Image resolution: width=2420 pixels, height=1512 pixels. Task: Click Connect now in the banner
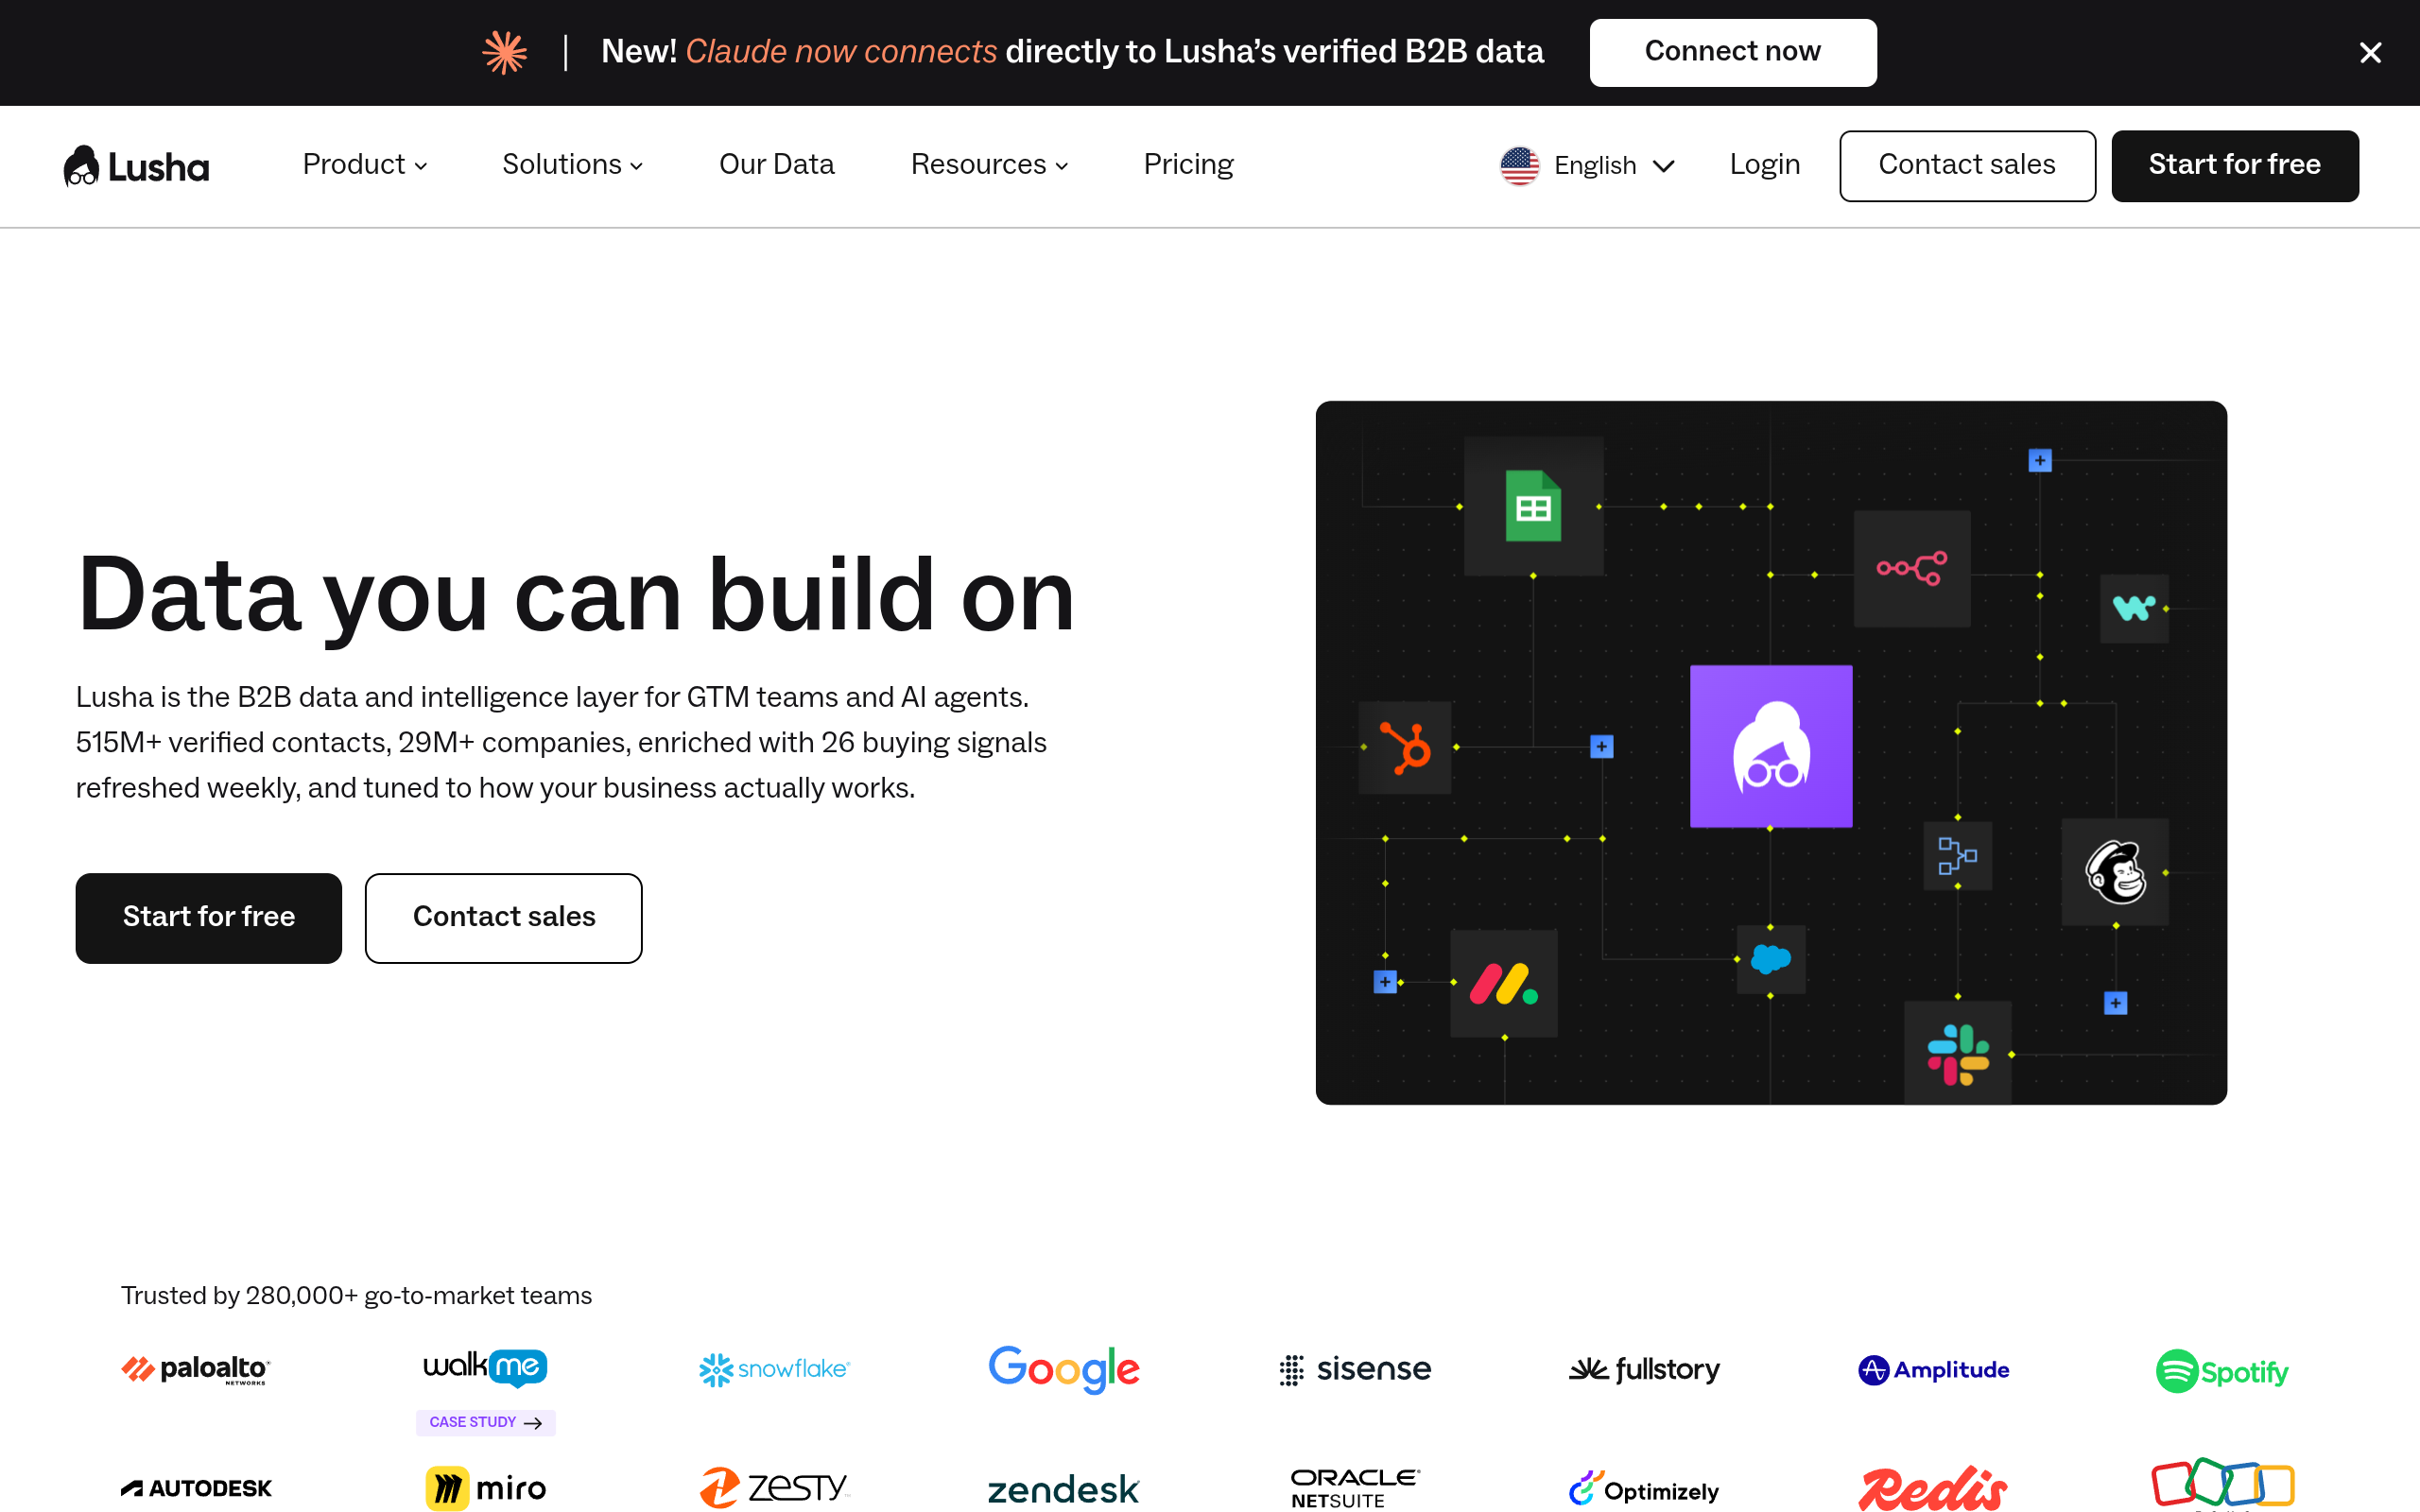click(x=1733, y=52)
